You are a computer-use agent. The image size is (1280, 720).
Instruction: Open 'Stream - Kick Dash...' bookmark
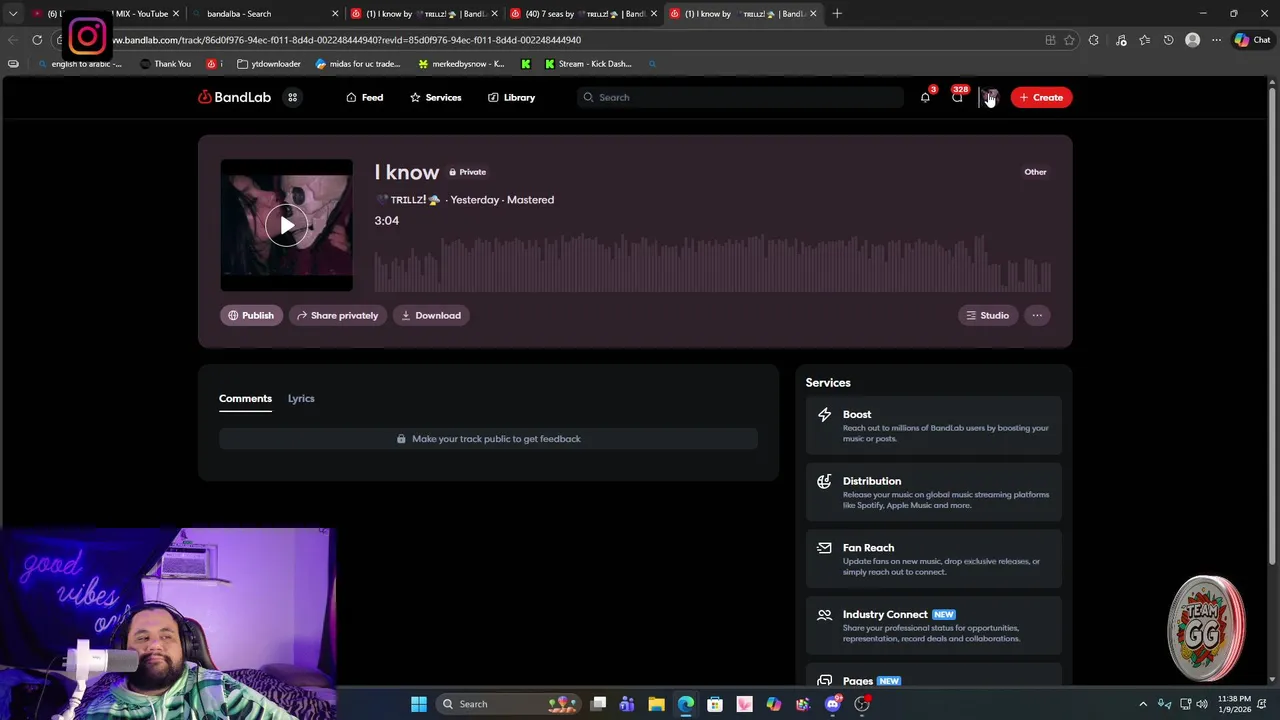(588, 64)
